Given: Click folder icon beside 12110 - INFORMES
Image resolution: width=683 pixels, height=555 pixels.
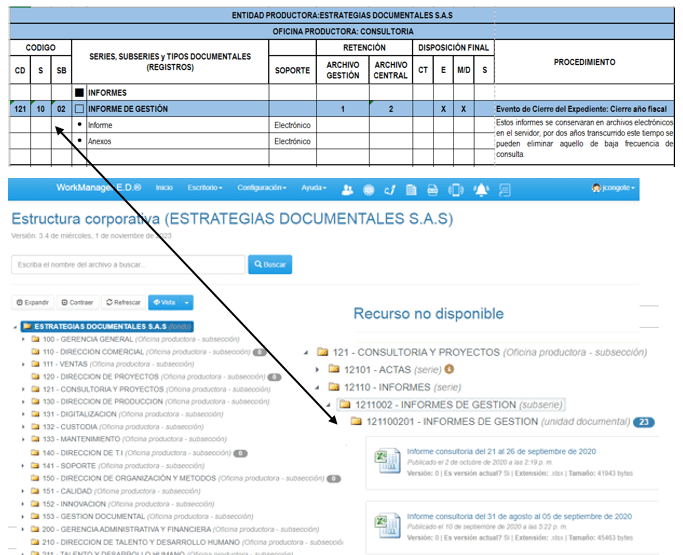Looking at the screenshot, I should pos(334,387).
